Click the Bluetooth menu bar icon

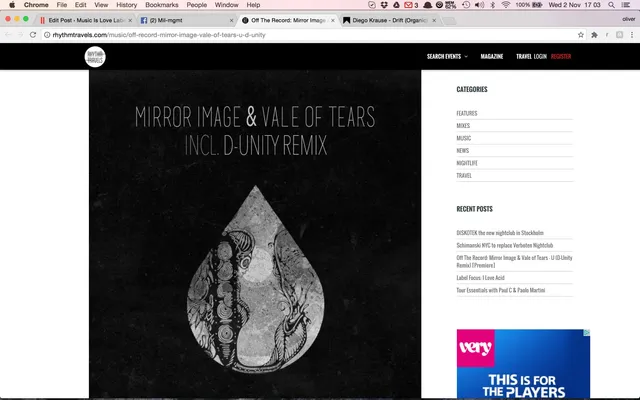493,5
